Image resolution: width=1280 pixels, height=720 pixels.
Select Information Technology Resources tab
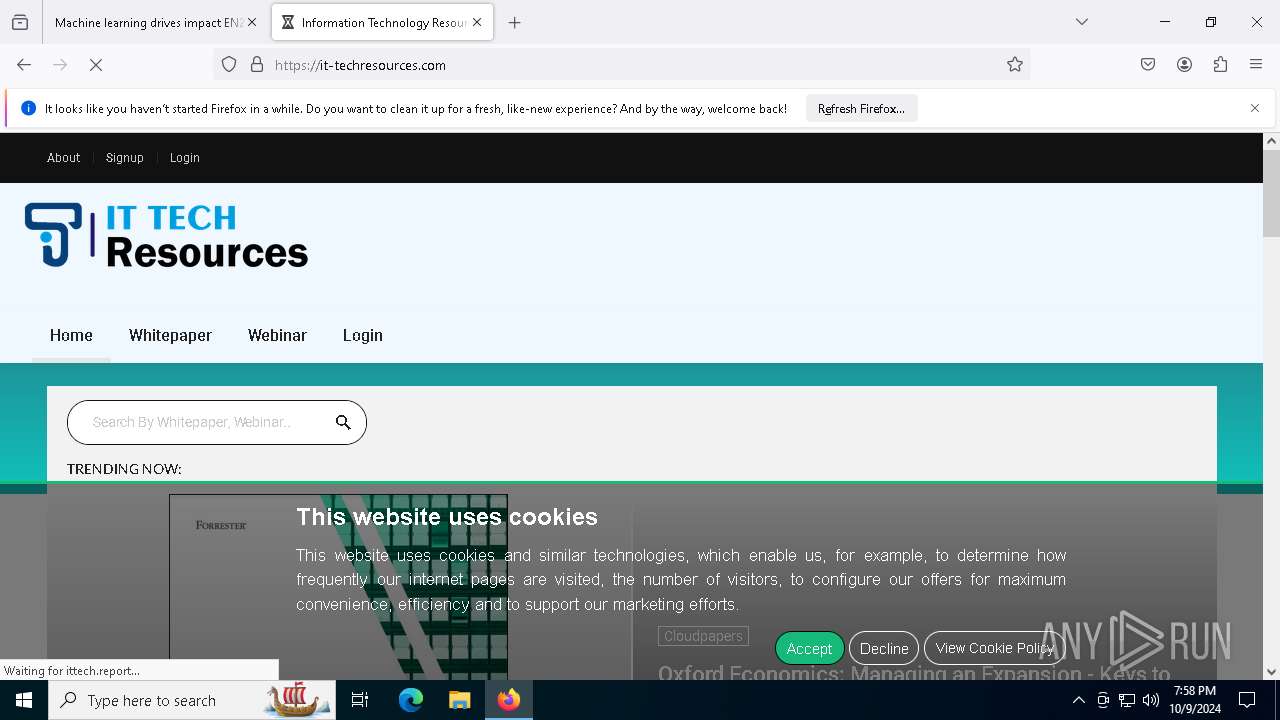382,22
